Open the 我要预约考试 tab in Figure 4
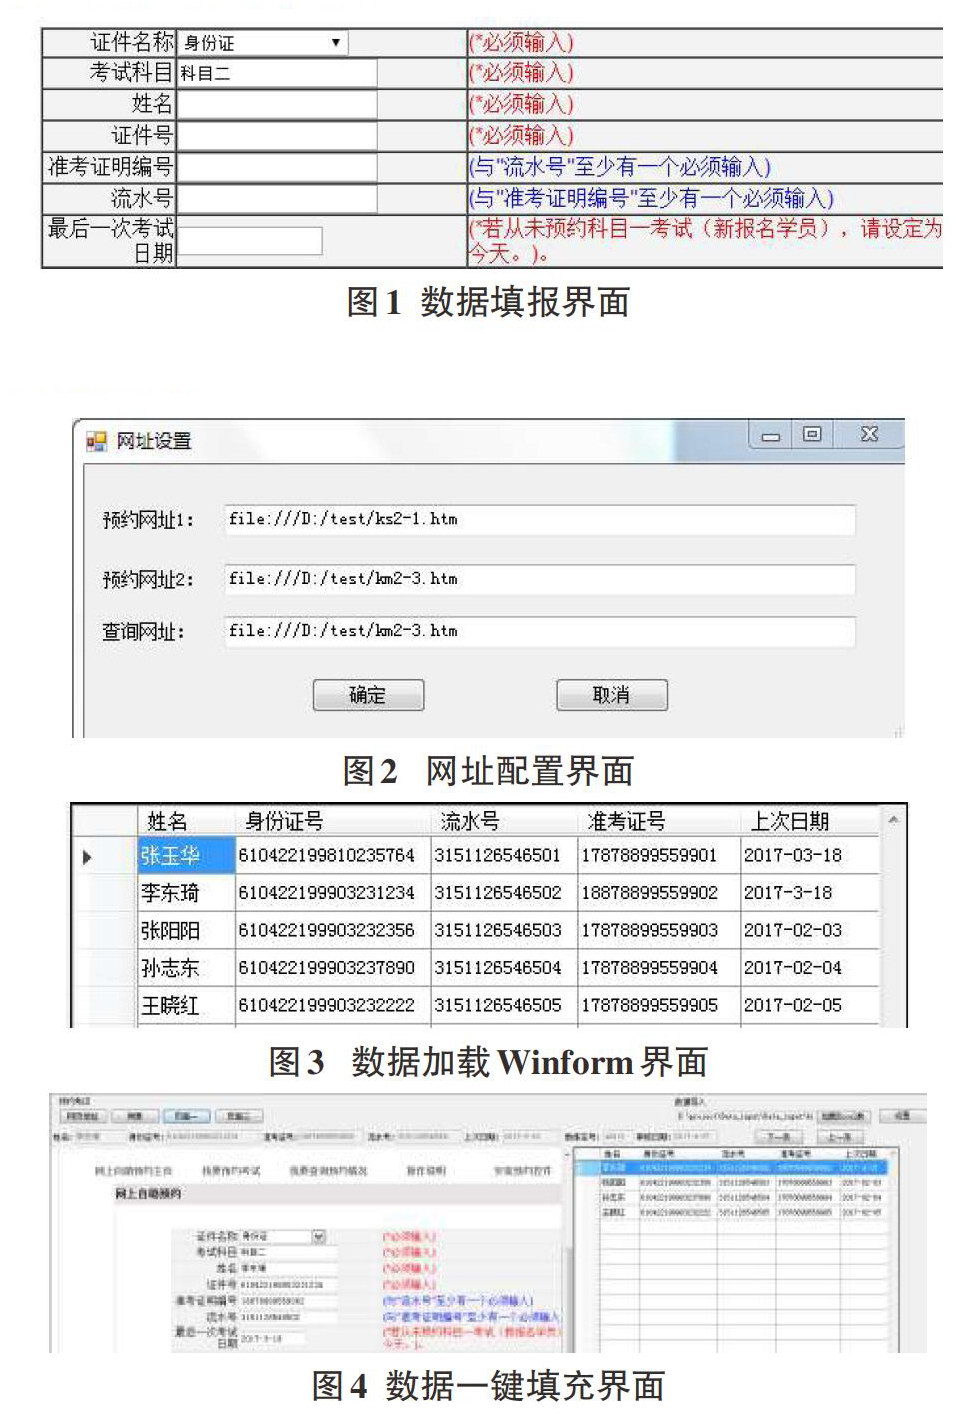Screen dimensions: 980x1419 point(231,1170)
